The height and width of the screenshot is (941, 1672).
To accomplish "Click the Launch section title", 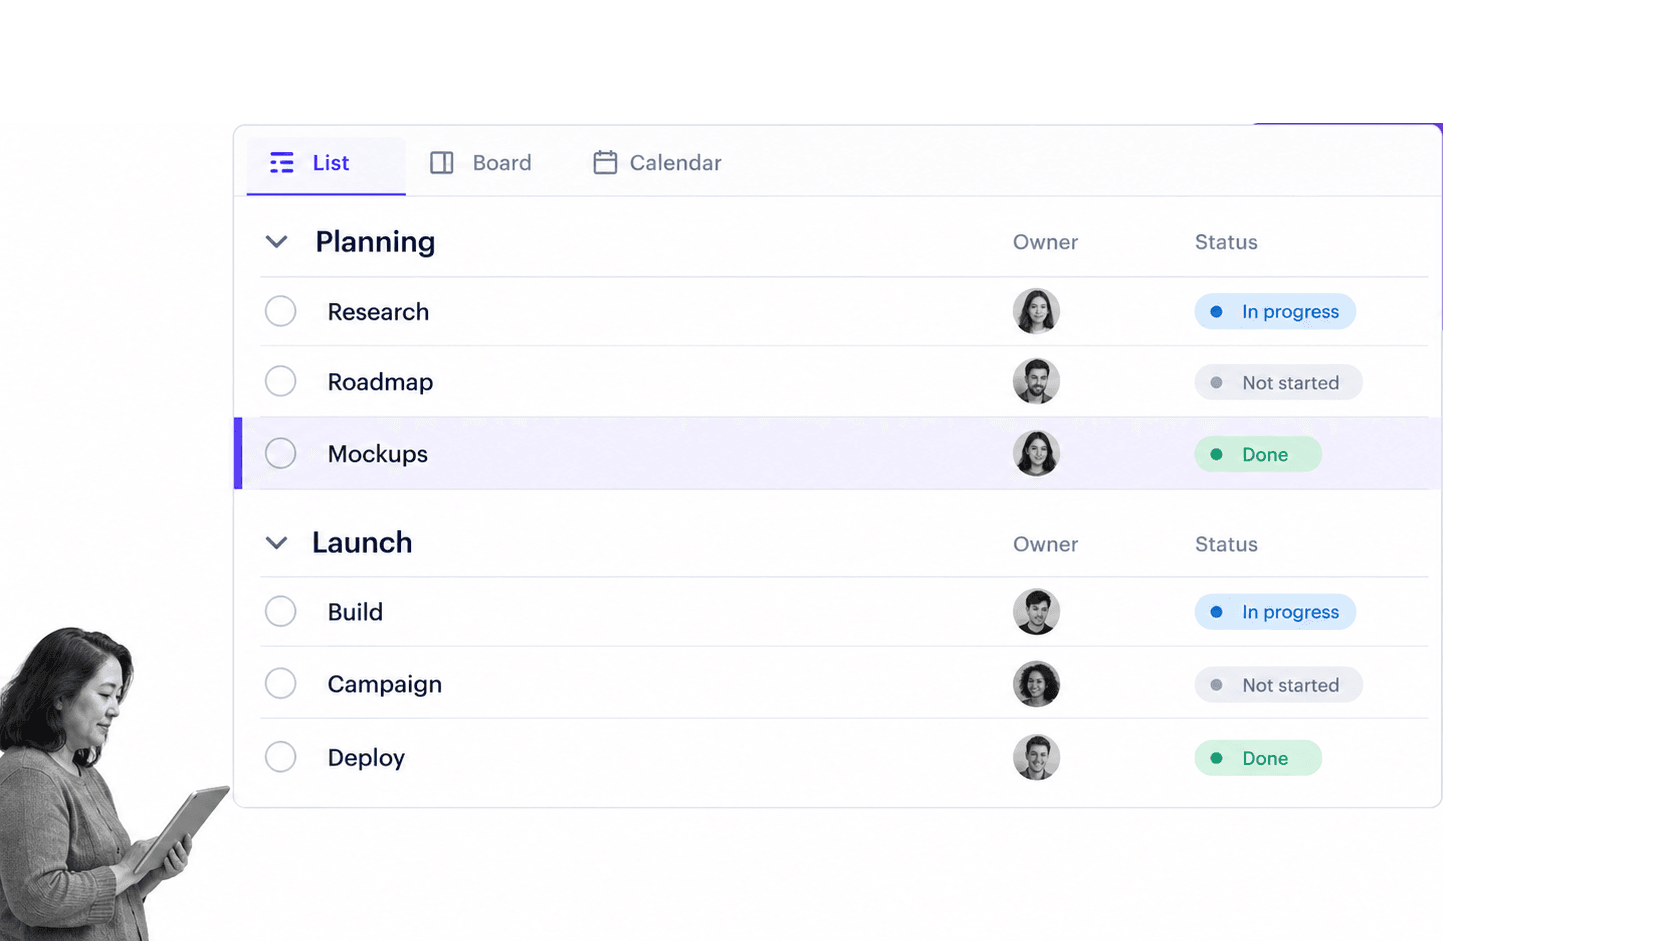I will [x=362, y=543].
